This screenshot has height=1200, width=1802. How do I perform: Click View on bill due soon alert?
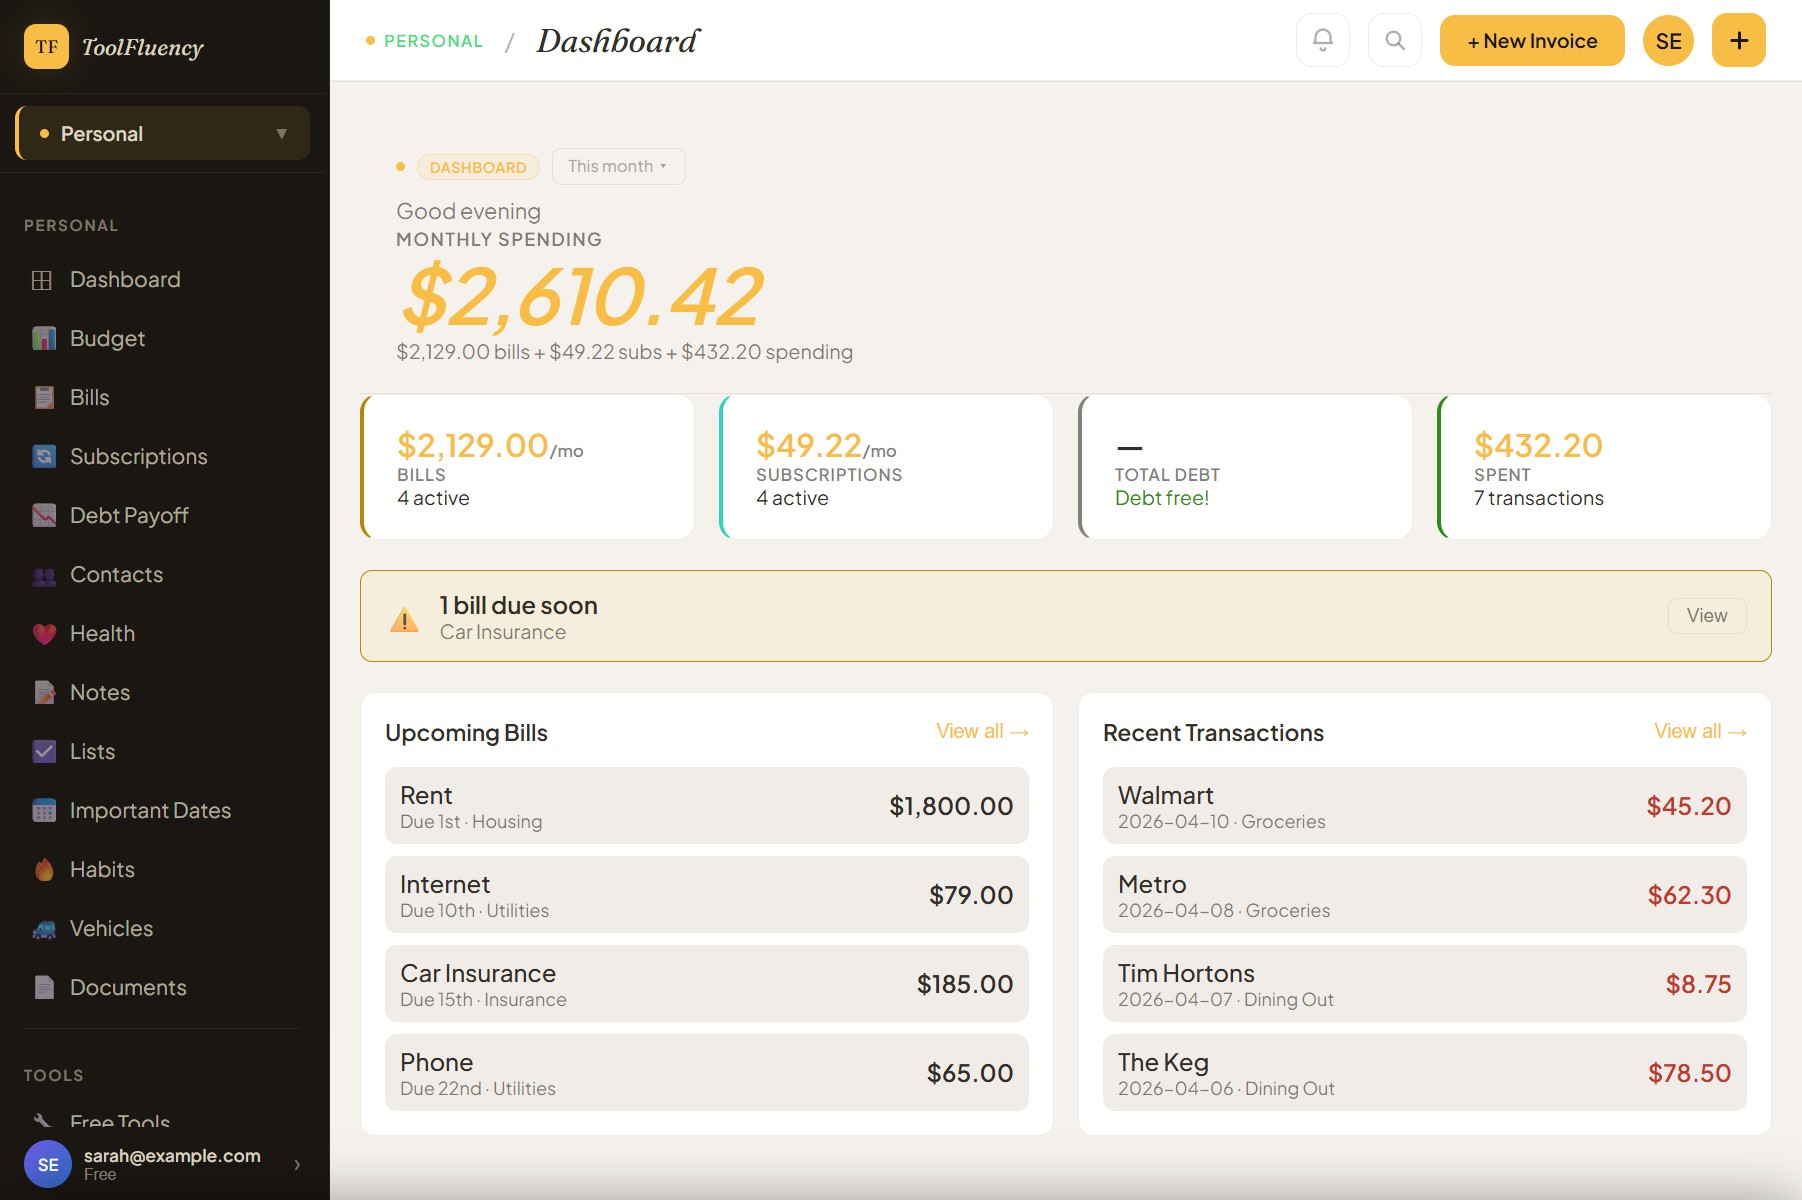1707,616
